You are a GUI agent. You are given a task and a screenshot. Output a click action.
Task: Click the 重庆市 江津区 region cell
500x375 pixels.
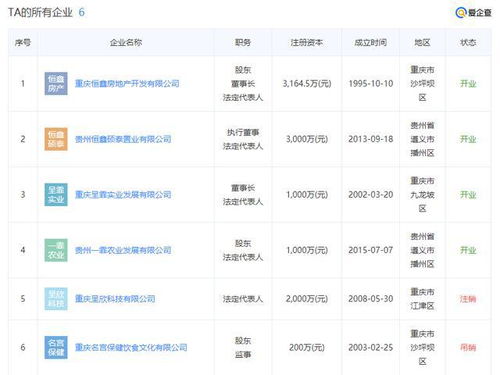422,299
